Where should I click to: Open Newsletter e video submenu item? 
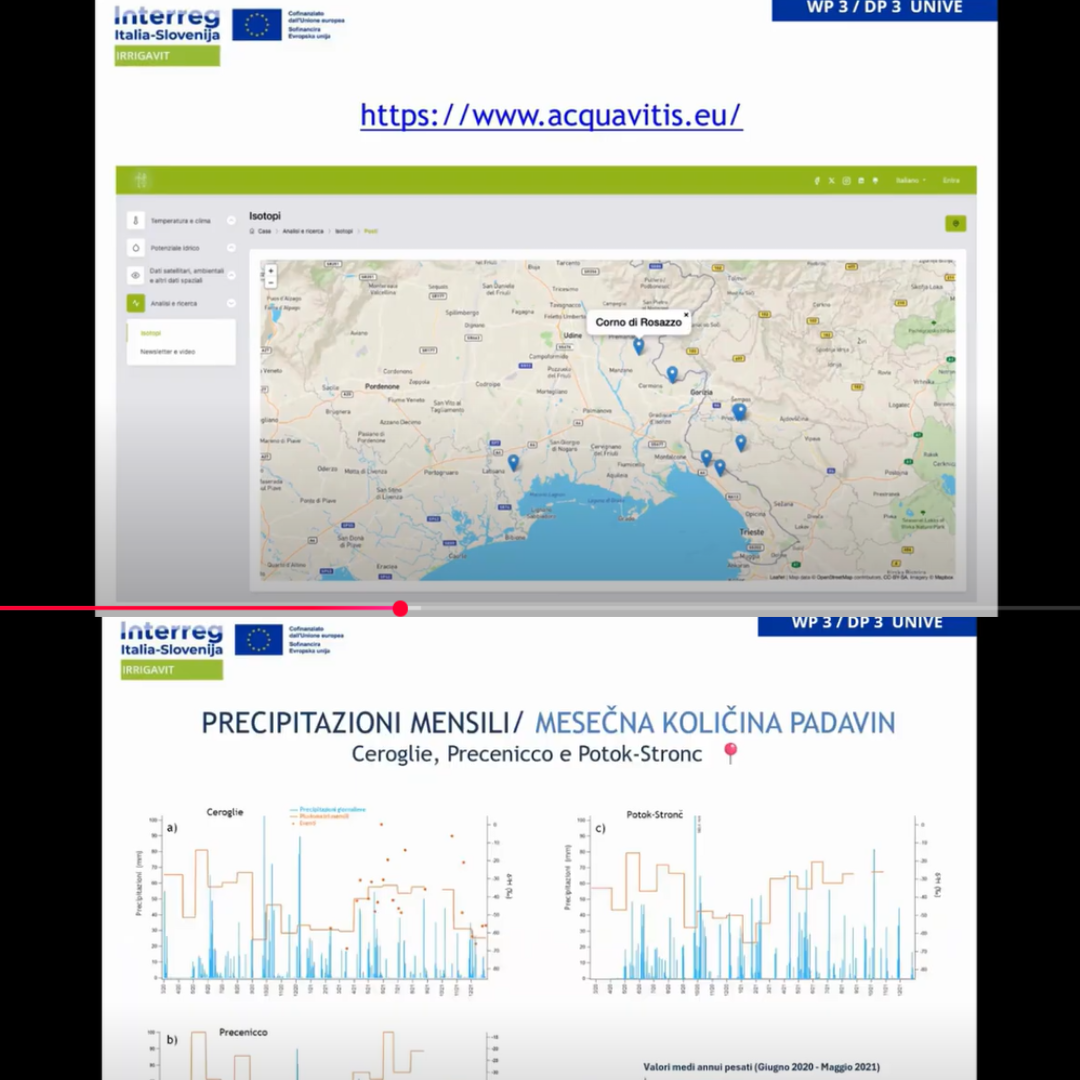(167, 351)
